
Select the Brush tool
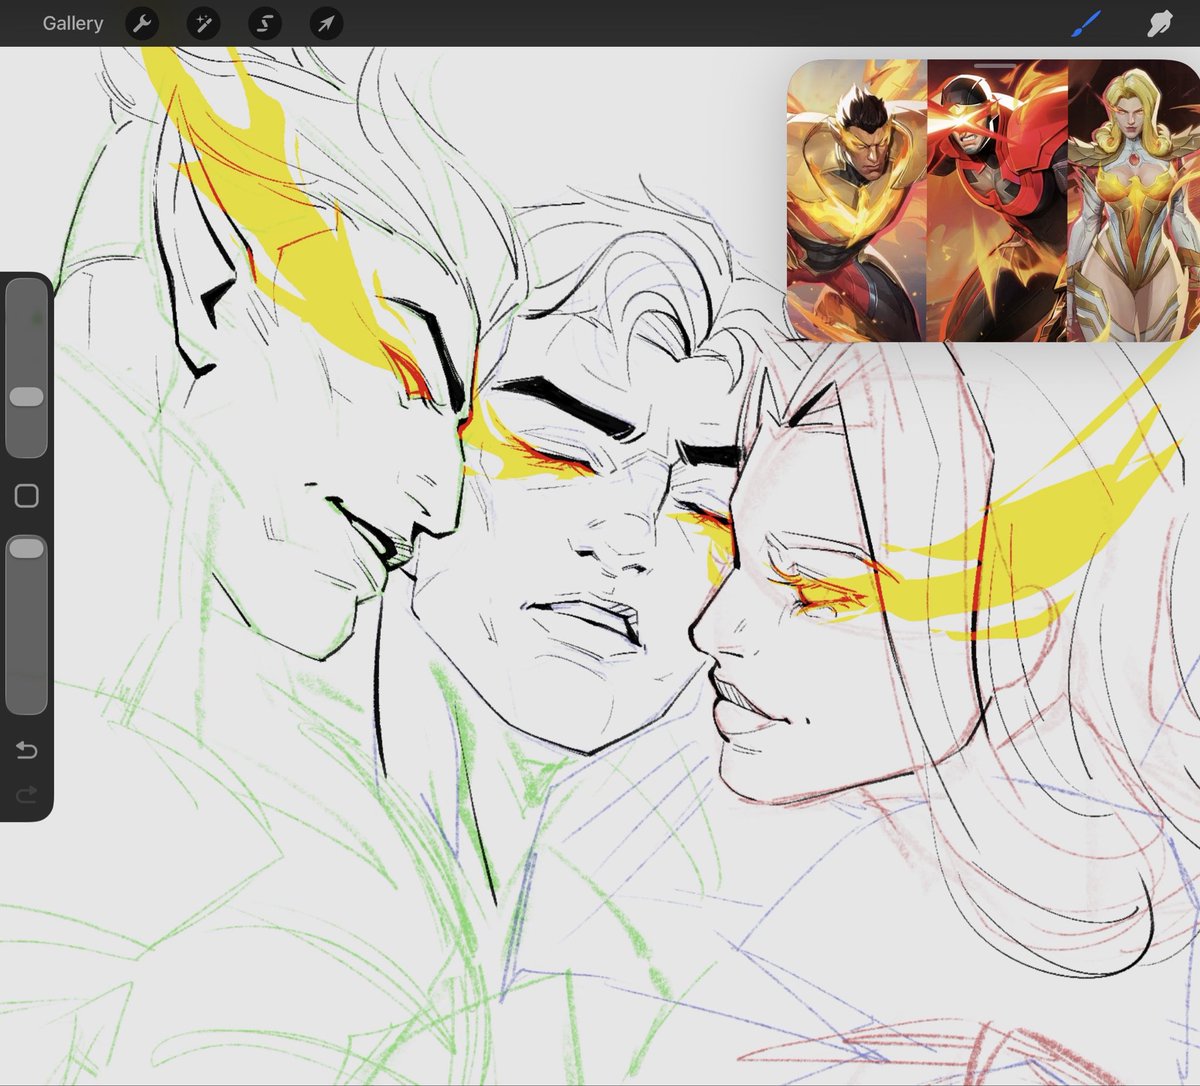(1086, 23)
